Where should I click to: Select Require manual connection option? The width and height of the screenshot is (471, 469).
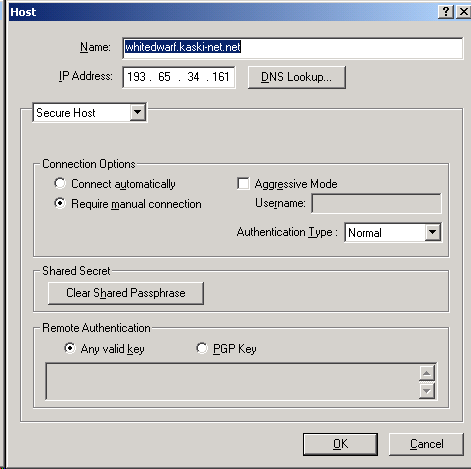coord(60,203)
